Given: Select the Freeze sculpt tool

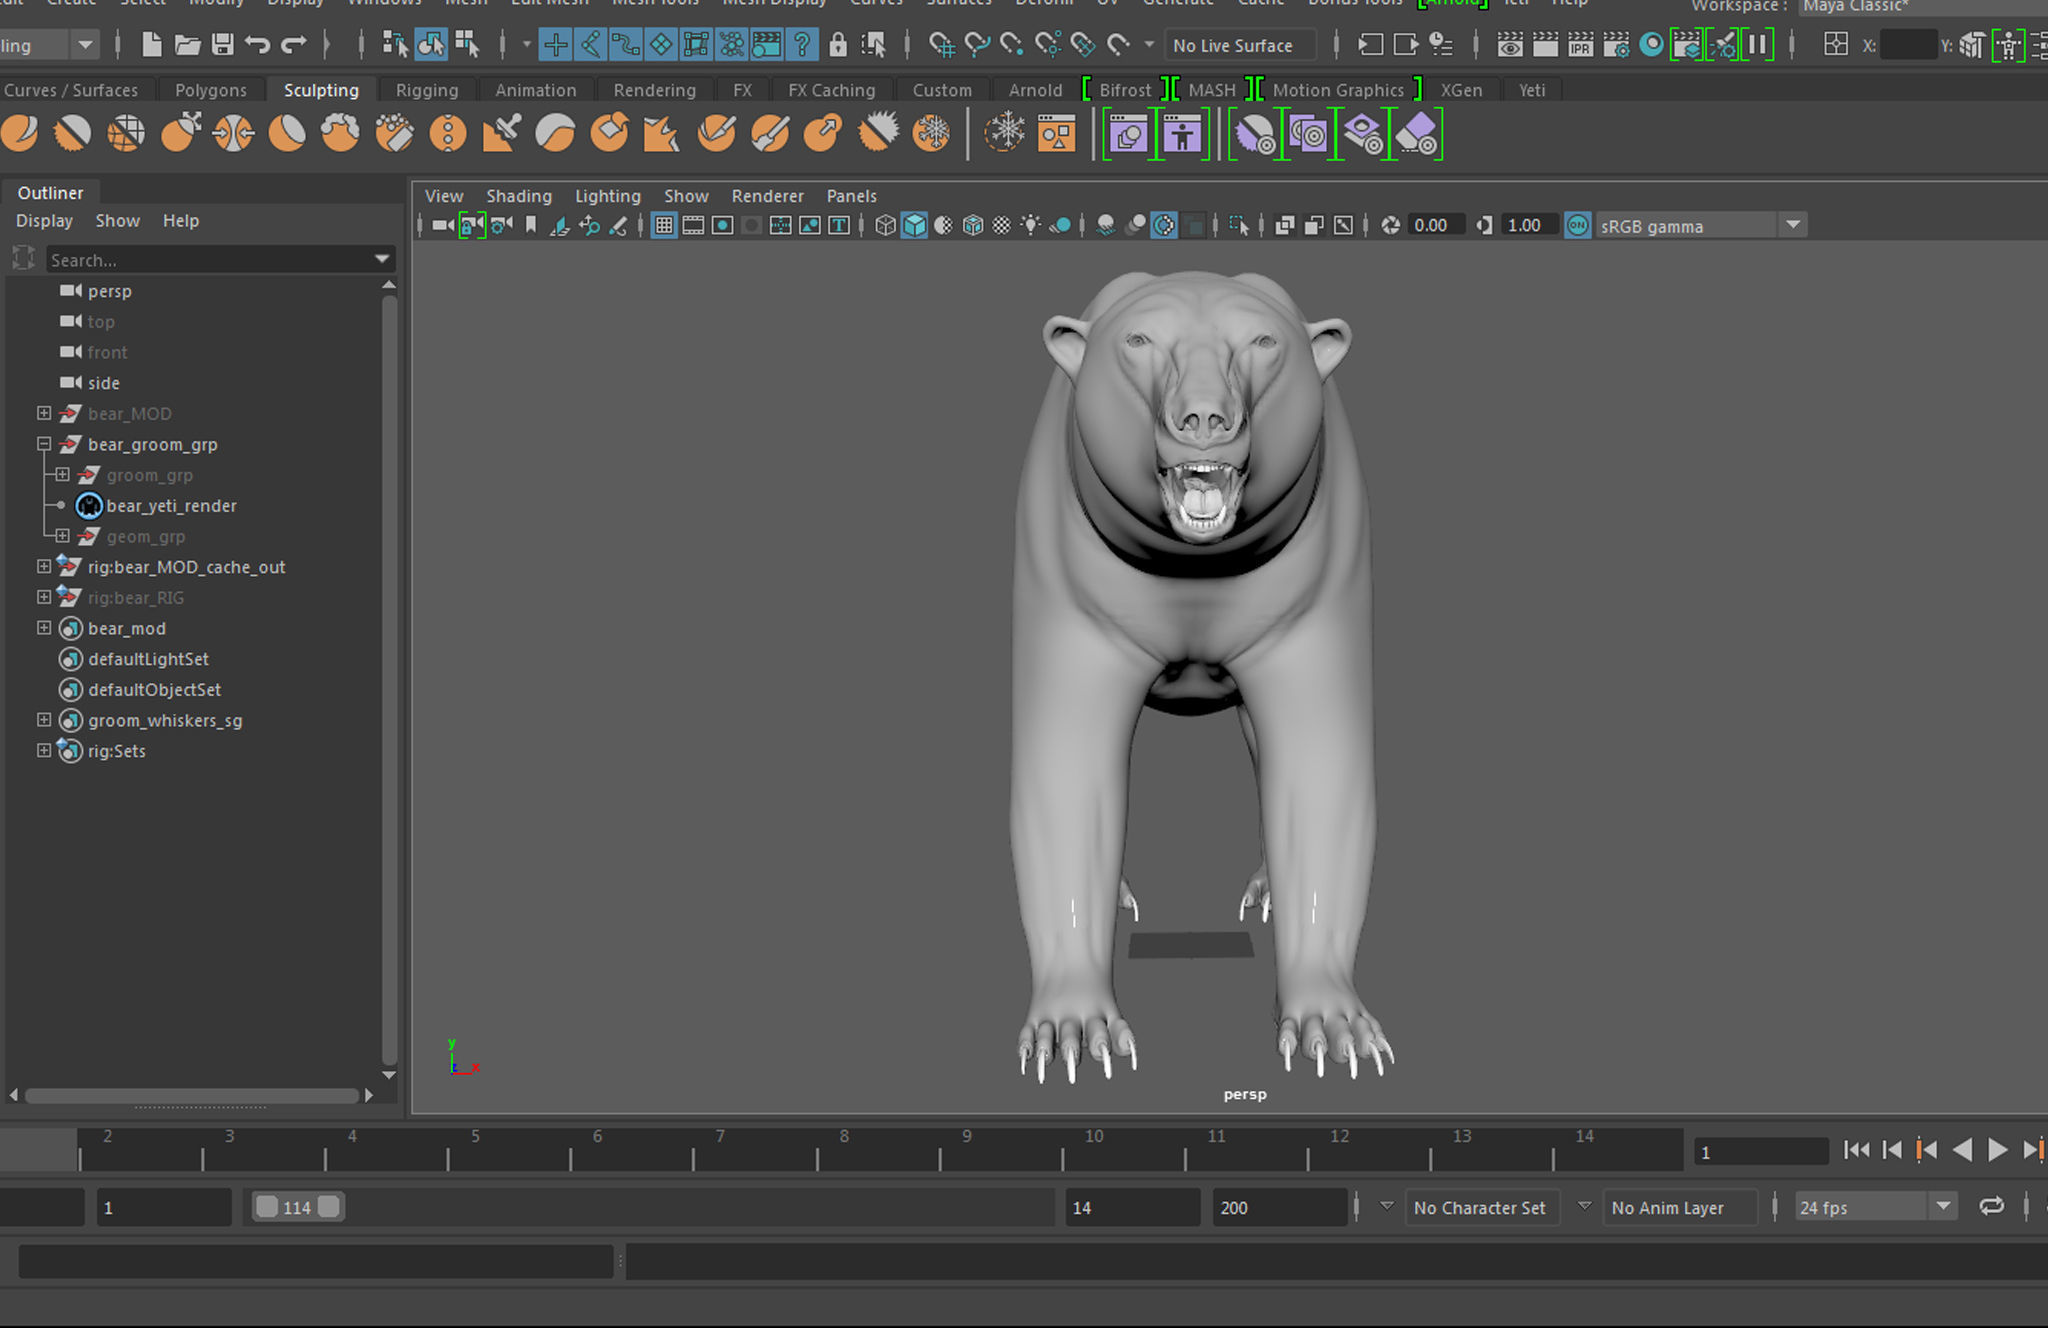Looking at the screenshot, I should [x=931, y=132].
